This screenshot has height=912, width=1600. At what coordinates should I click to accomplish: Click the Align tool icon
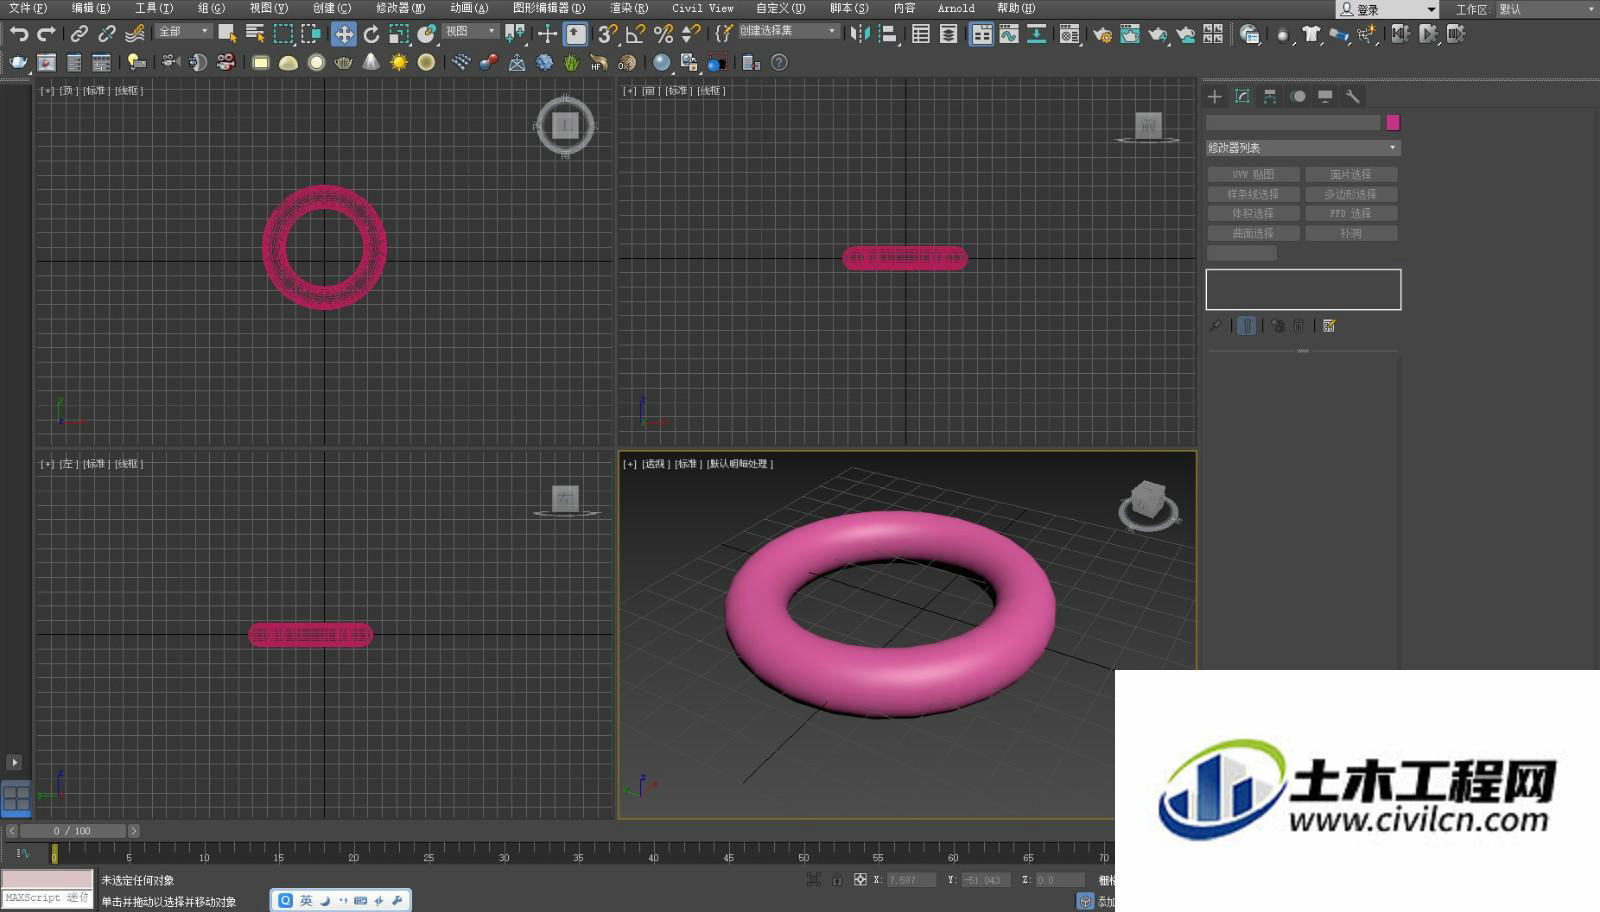pos(887,34)
